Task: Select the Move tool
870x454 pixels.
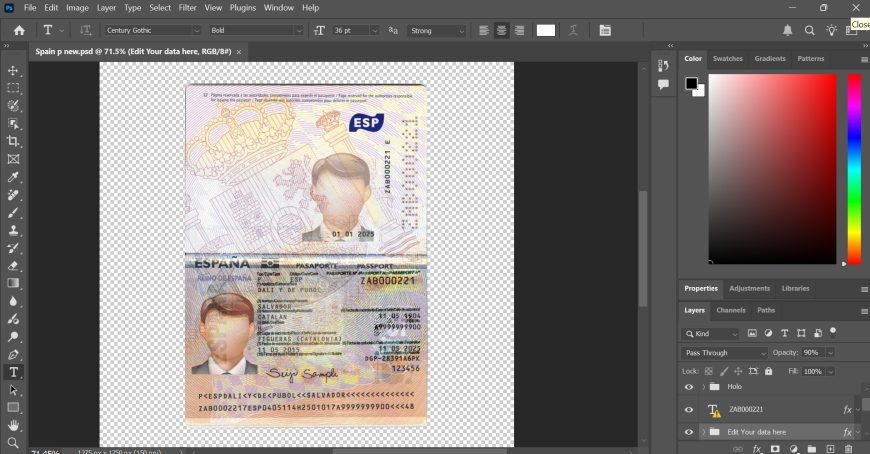Action: [13, 70]
